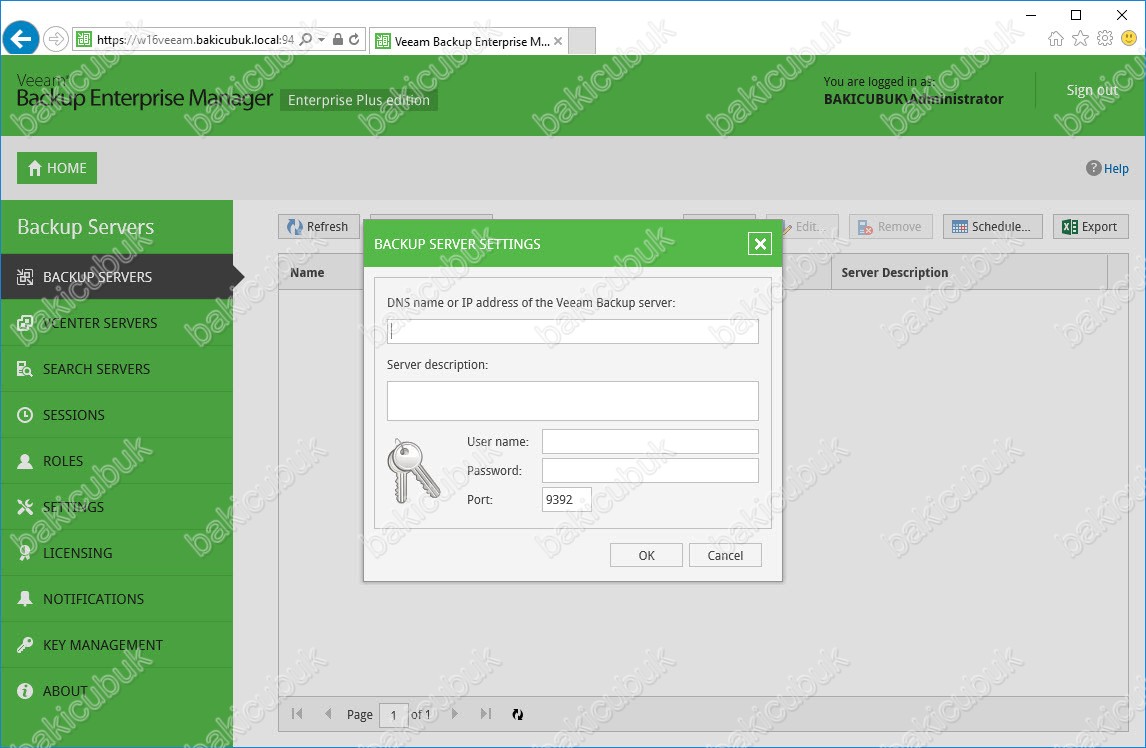Open the browser tools gear icon

coord(1104,38)
